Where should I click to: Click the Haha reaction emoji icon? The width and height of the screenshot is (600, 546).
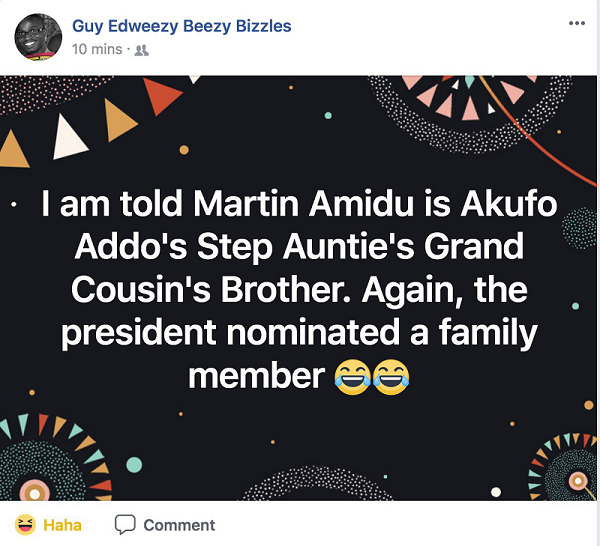(x=25, y=524)
